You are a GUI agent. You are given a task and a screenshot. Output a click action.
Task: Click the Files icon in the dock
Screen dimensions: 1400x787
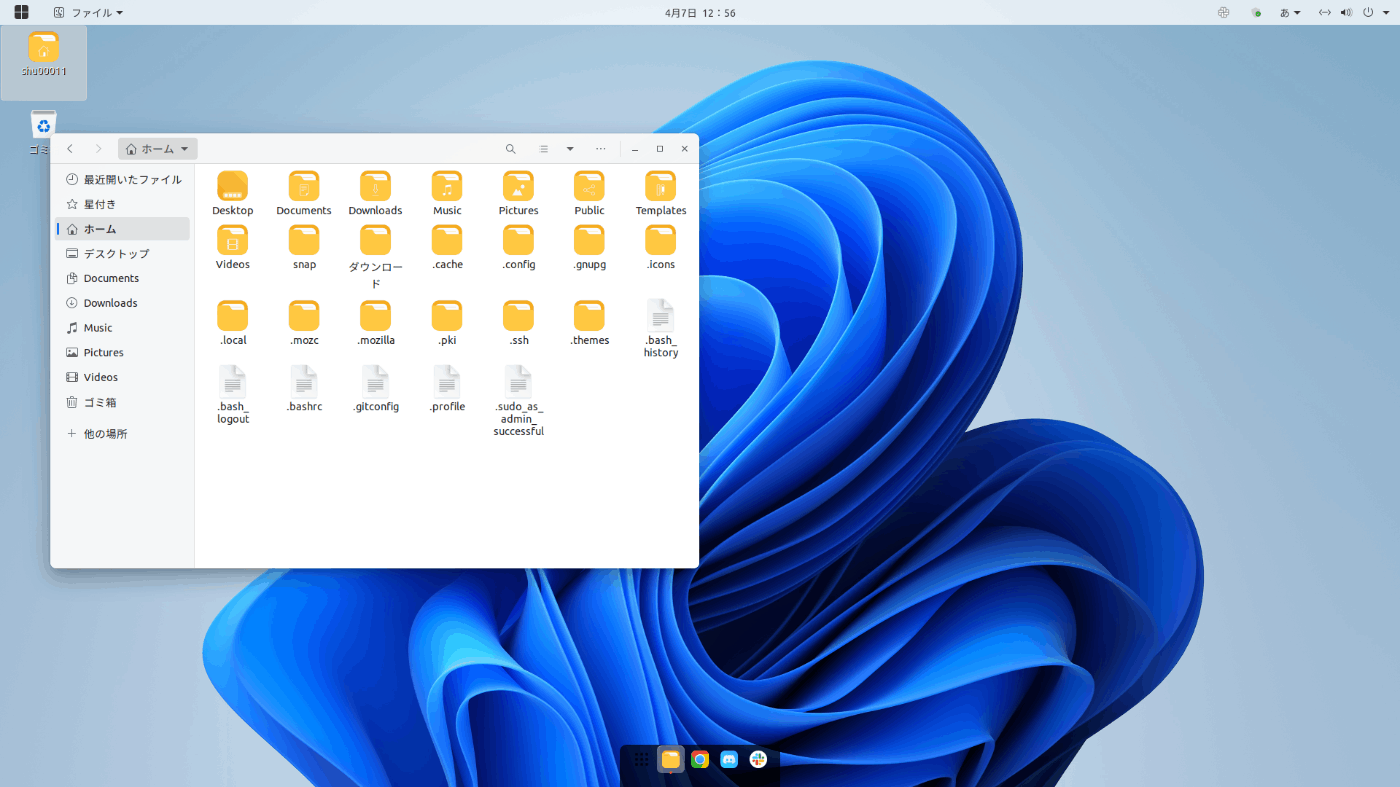pos(671,760)
